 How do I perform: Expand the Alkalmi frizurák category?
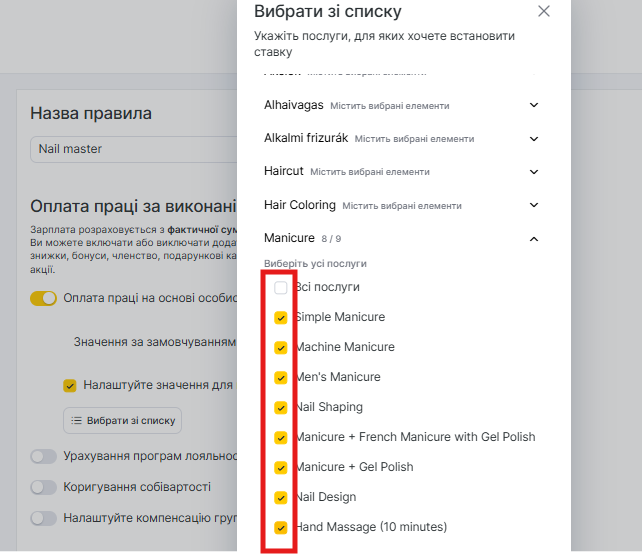coord(533,138)
